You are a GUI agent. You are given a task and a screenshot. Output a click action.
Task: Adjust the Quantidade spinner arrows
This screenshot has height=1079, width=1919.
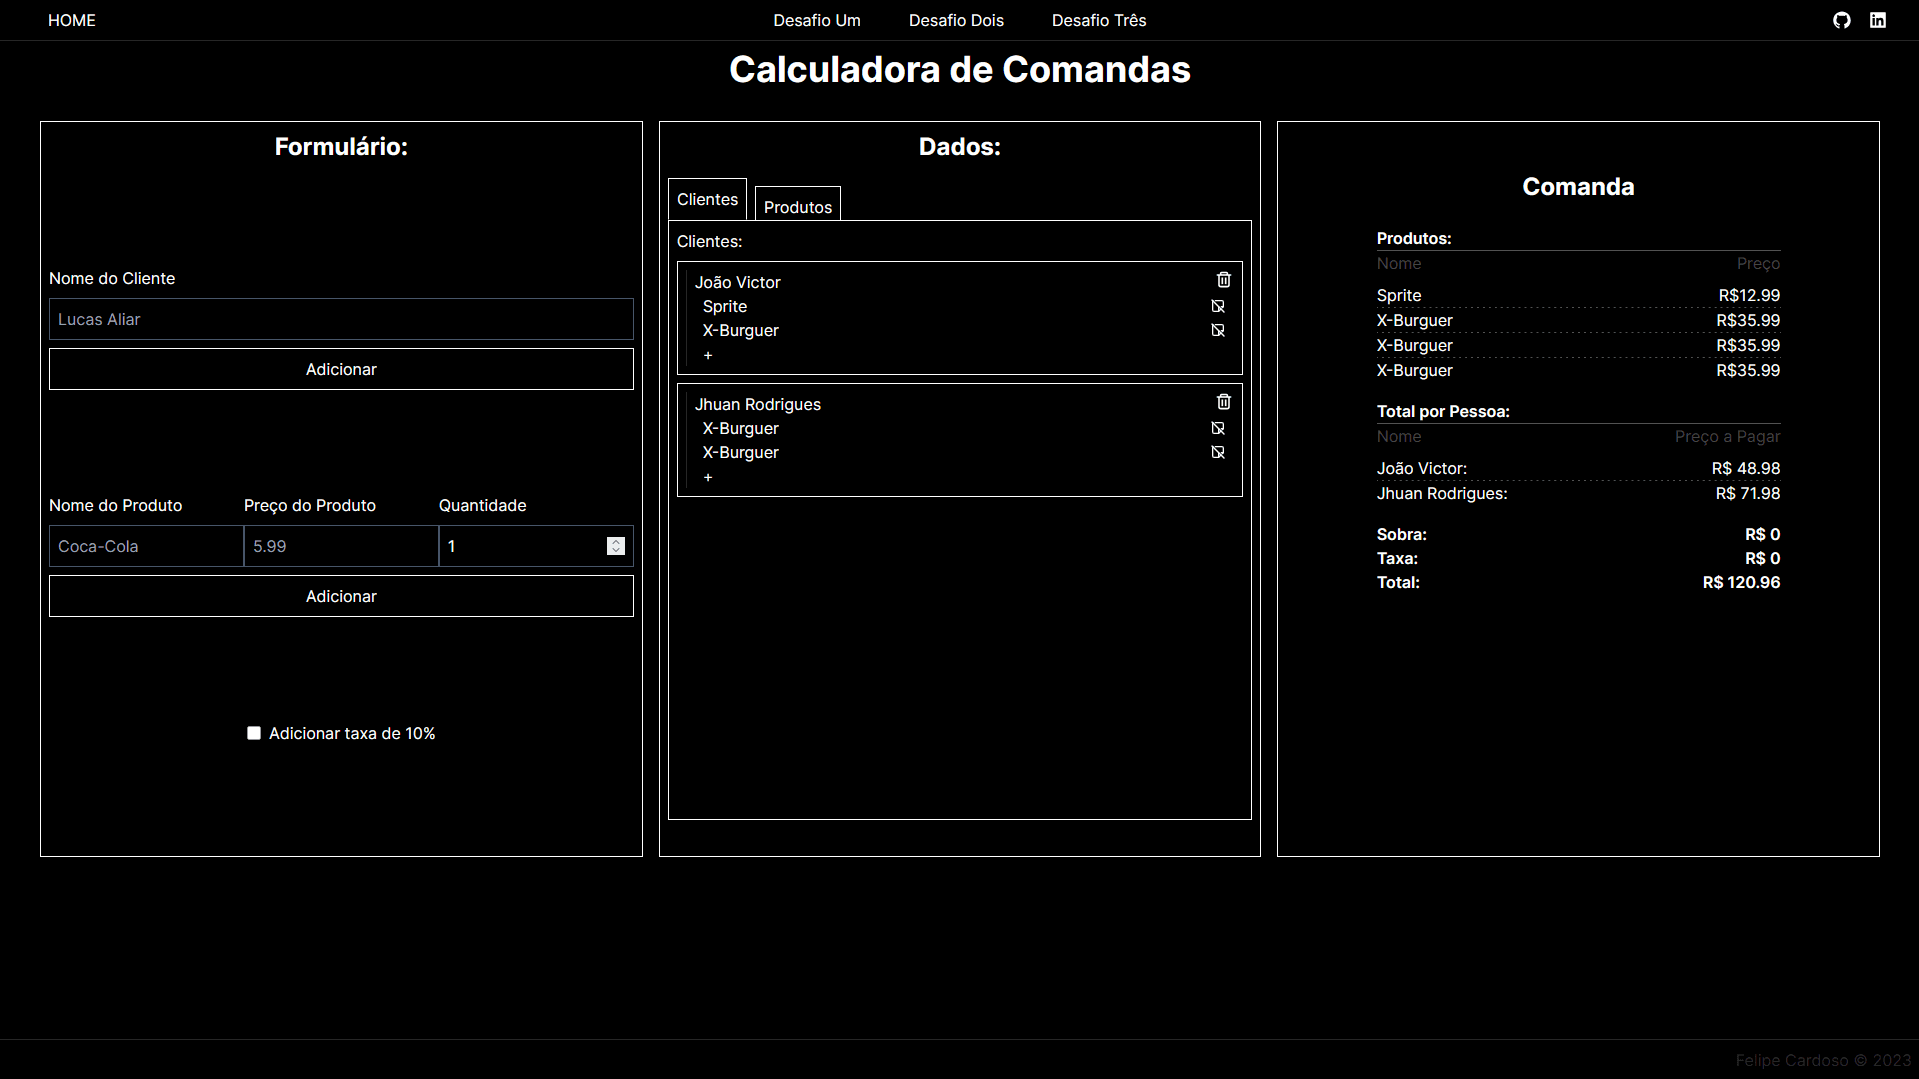[x=615, y=546]
